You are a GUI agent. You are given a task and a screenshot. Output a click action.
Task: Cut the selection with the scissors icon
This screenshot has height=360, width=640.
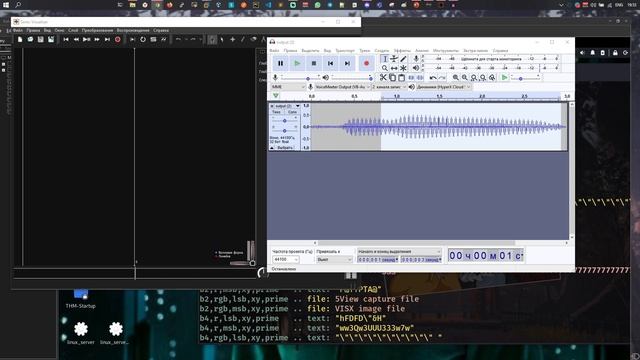383,78
